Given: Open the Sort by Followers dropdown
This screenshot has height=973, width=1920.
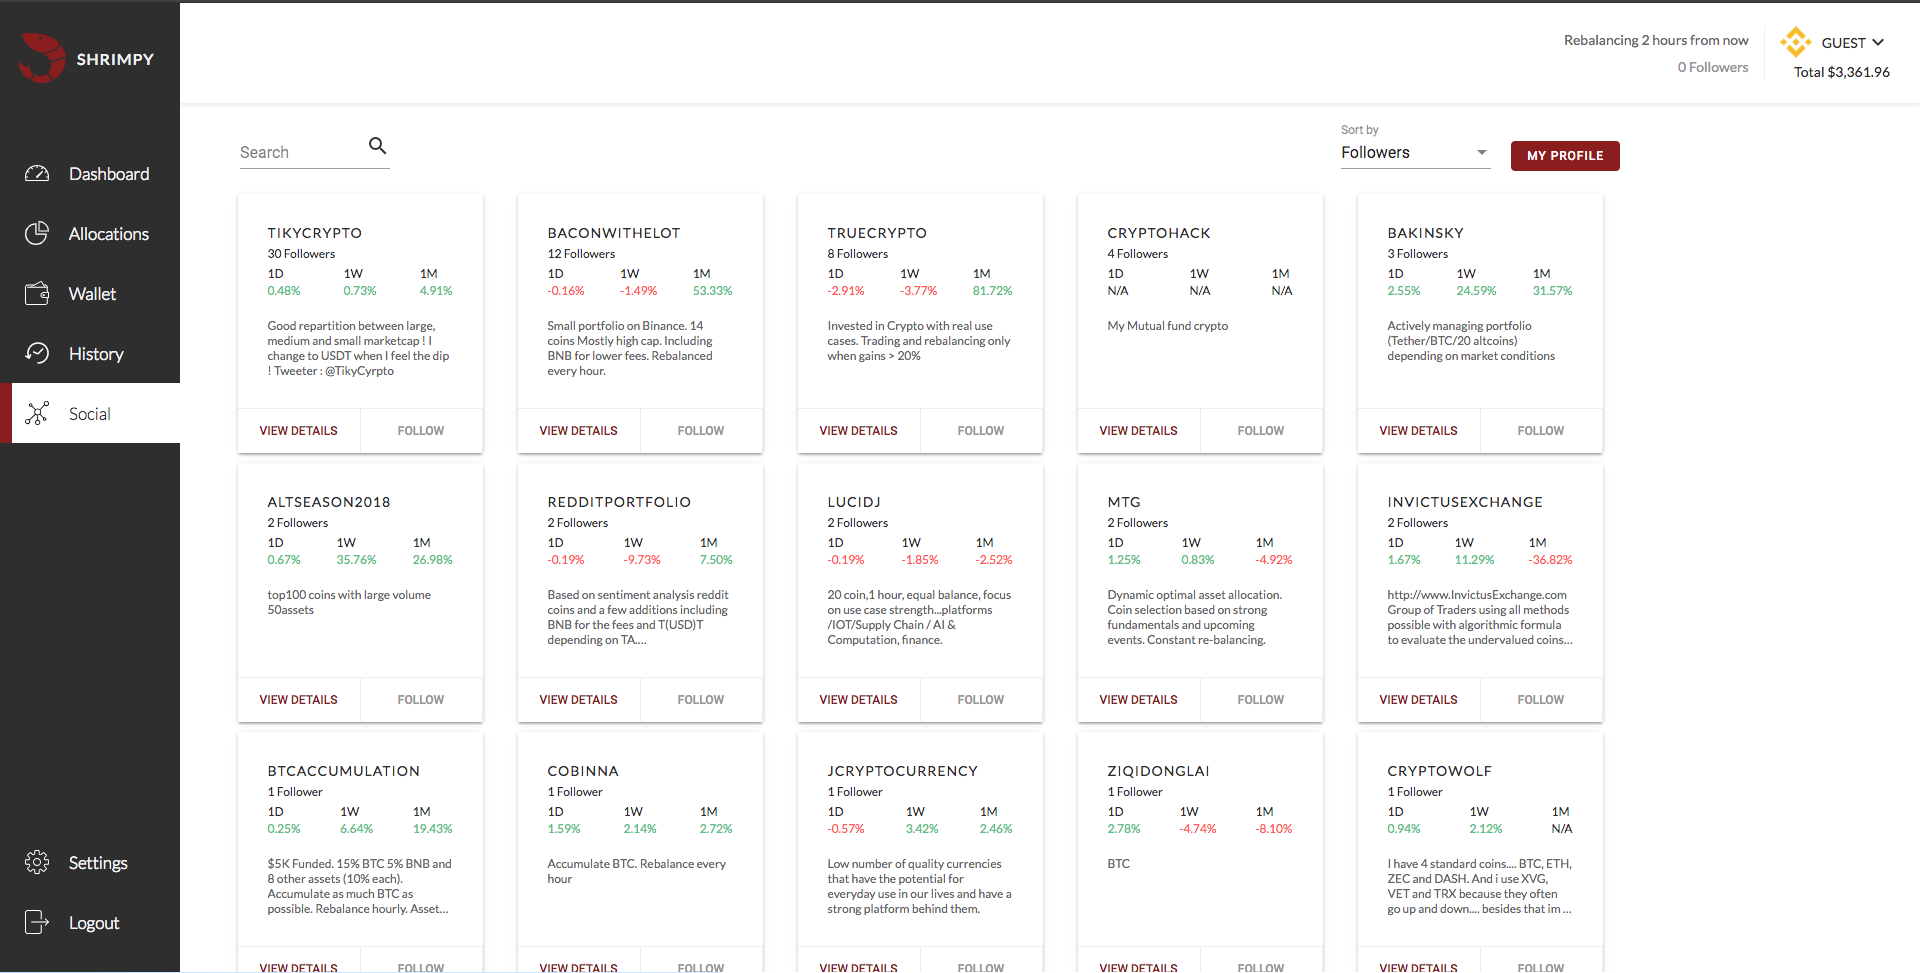Looking at the screenshot, I should pos(1413,153).
